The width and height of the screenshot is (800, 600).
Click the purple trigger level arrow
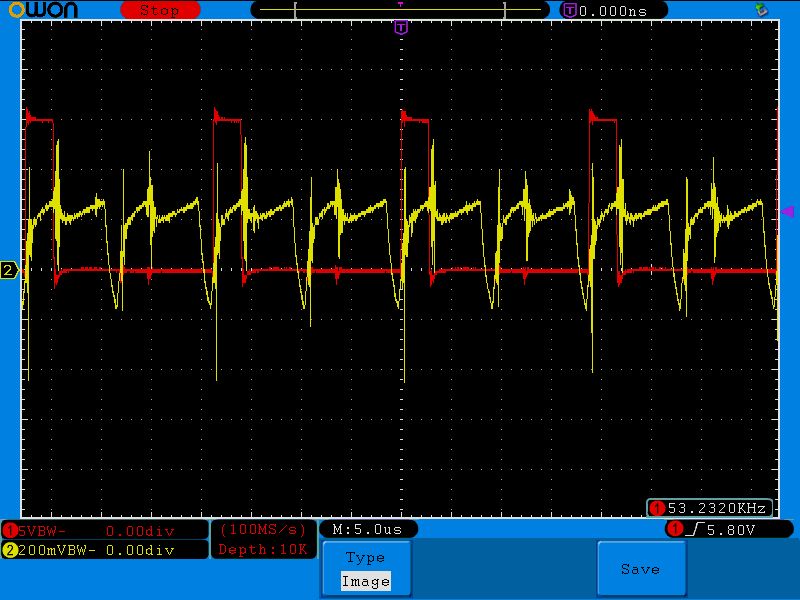click(788, 211)
